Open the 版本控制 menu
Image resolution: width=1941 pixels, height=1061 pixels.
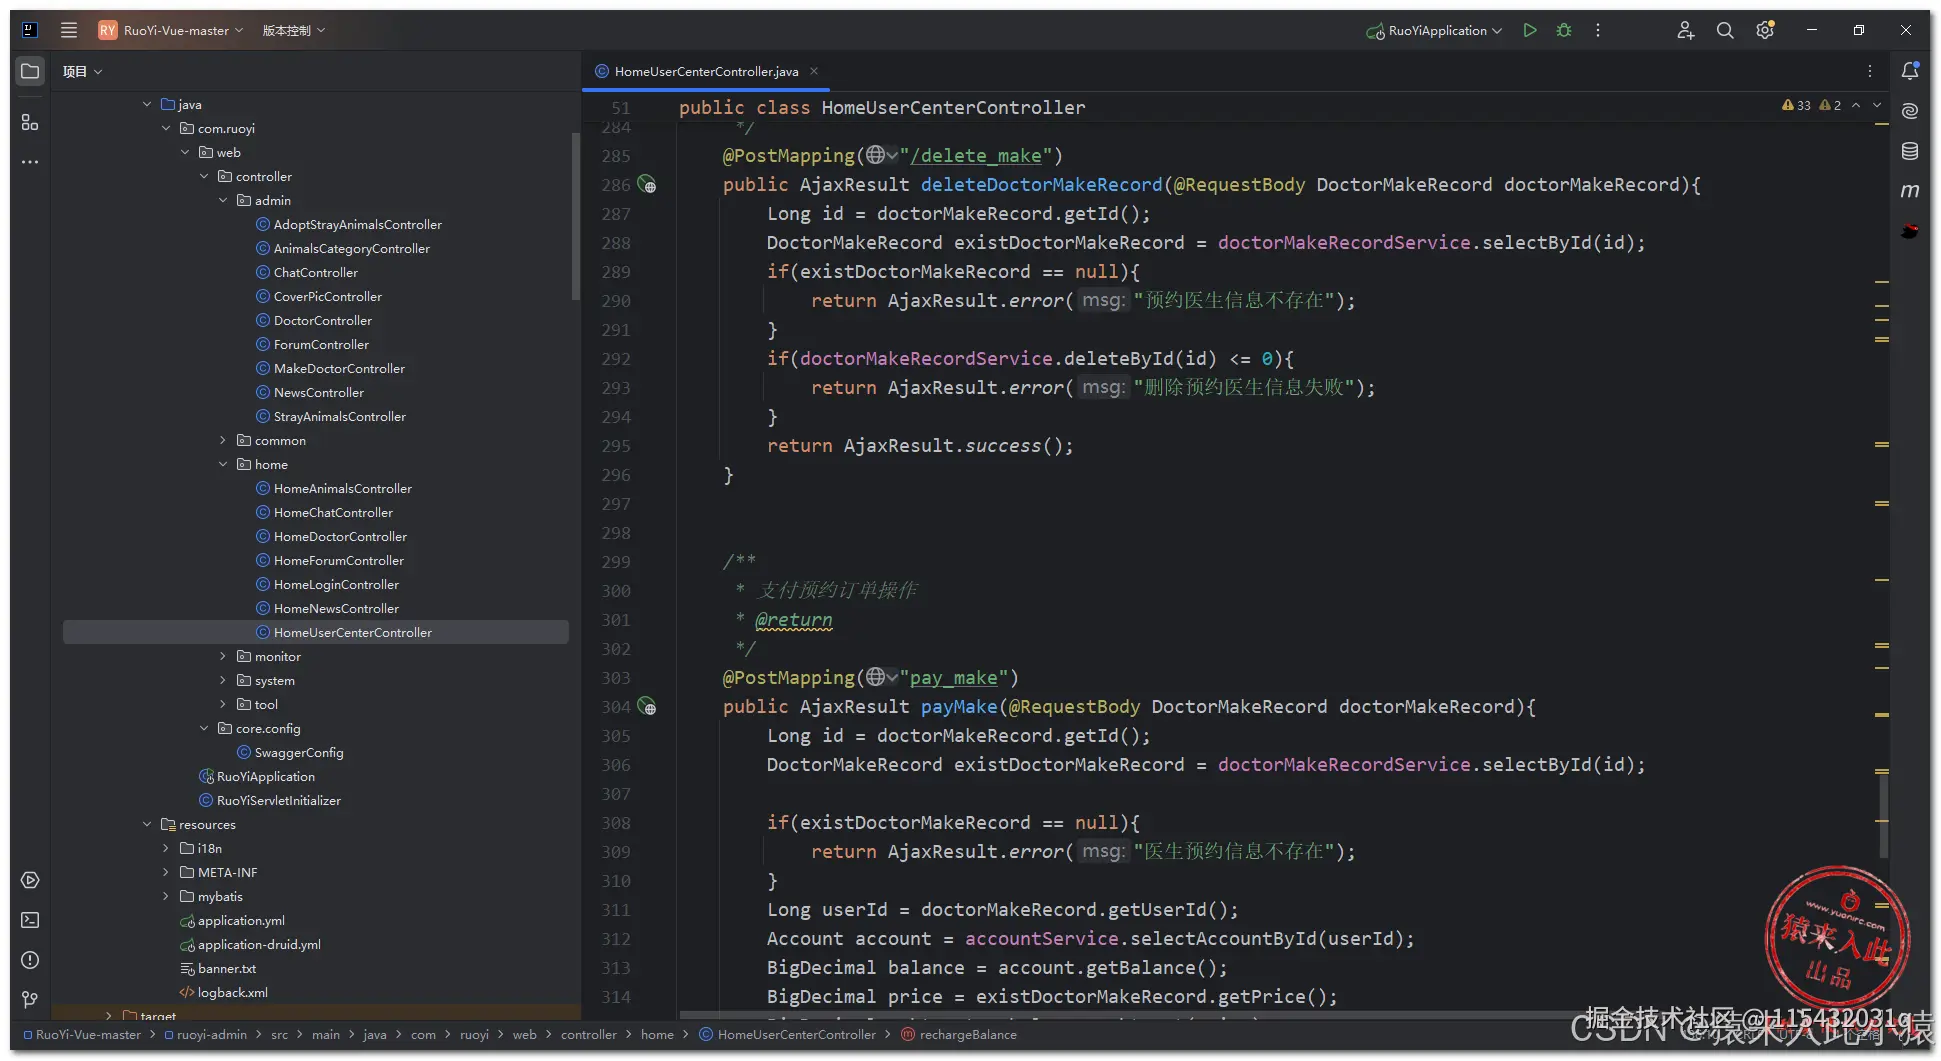coord(293,30)
